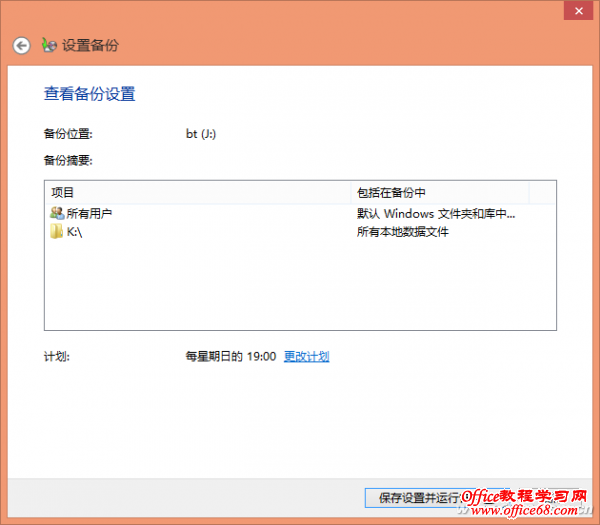Go back using the circular arrow button
The width and height of the screenshot is (600, 525).
(x=21, y=46)
